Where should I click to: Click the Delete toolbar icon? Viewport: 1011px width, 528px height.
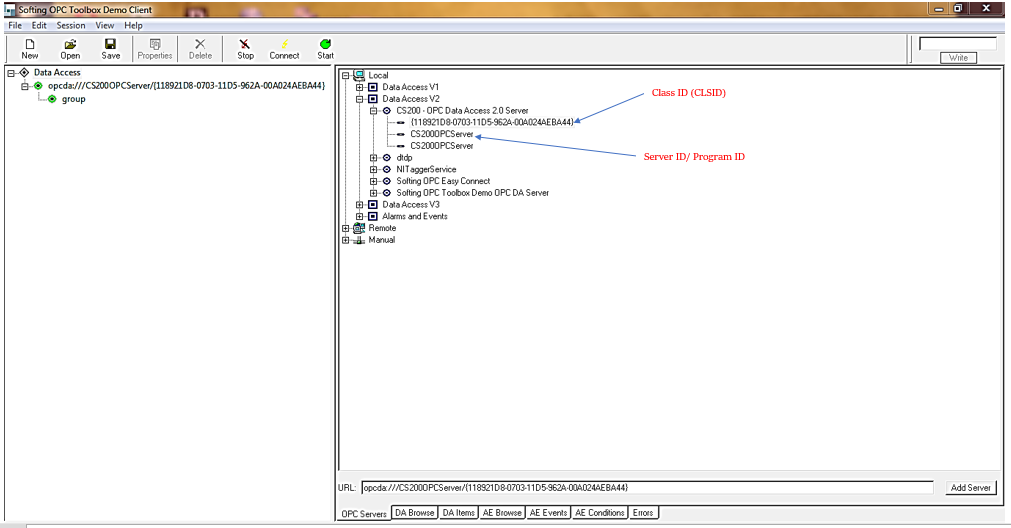(200, 44)
